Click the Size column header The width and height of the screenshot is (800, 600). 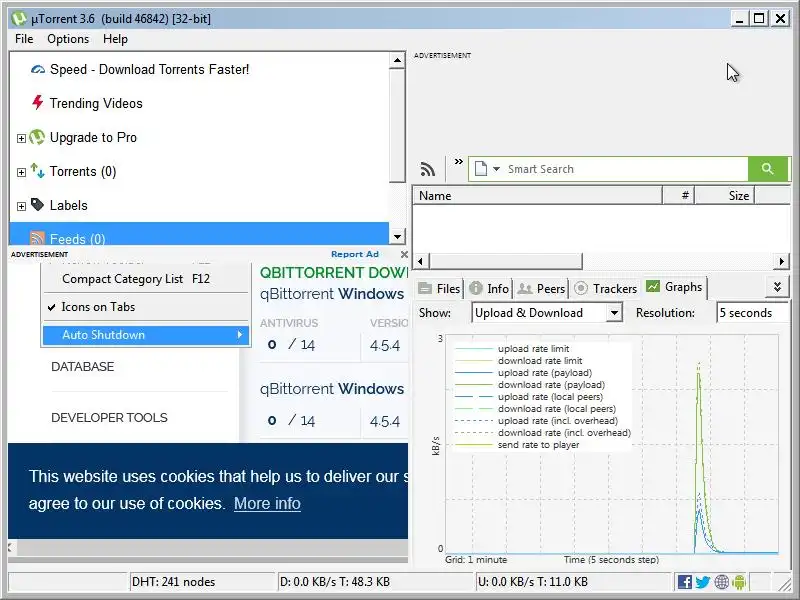pyautogui.click(x=724, y=195)
